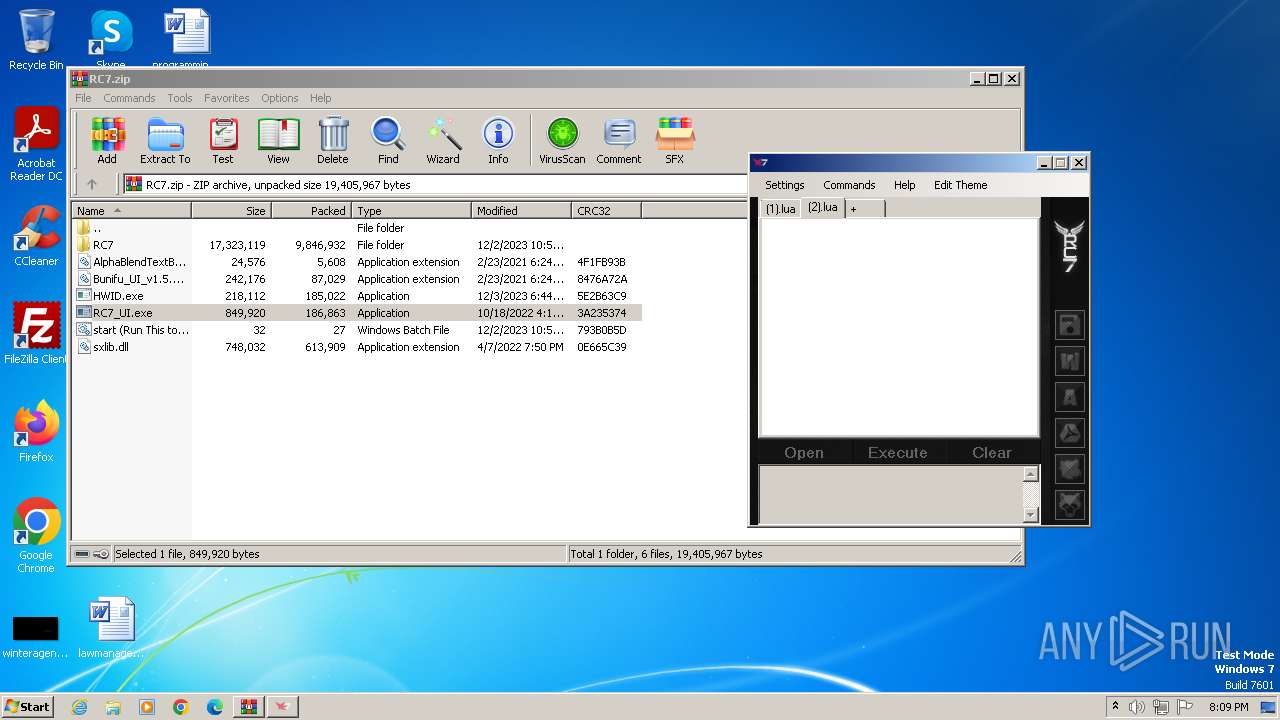Open FileZilla Client desktop icon
1280x720 pixels.
point(36,334)
